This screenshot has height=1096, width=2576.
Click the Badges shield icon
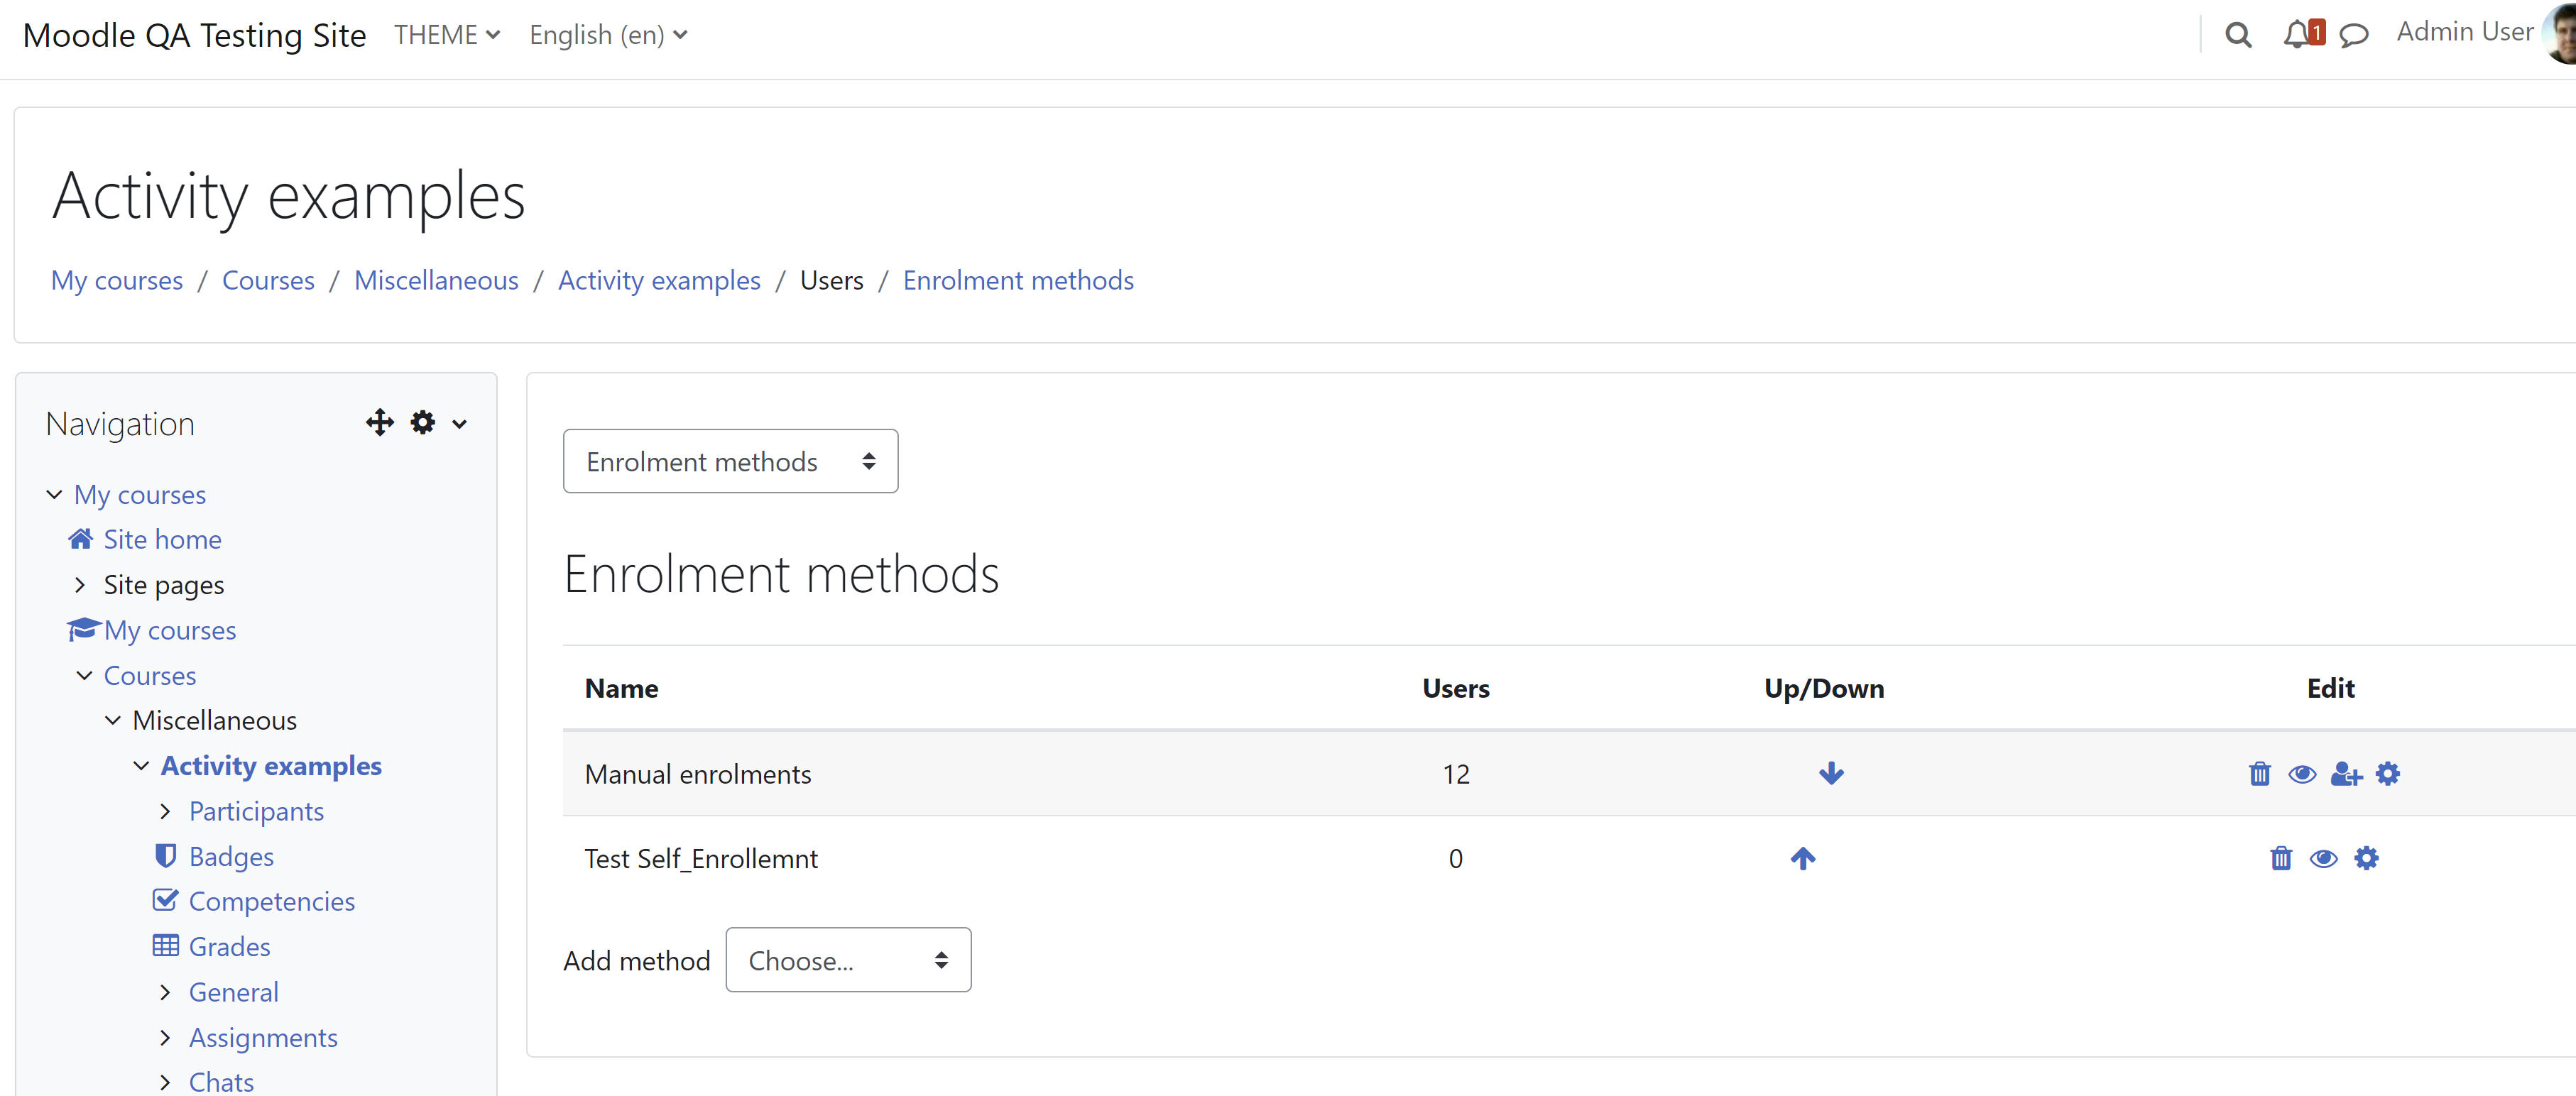[x=166, y=856]
